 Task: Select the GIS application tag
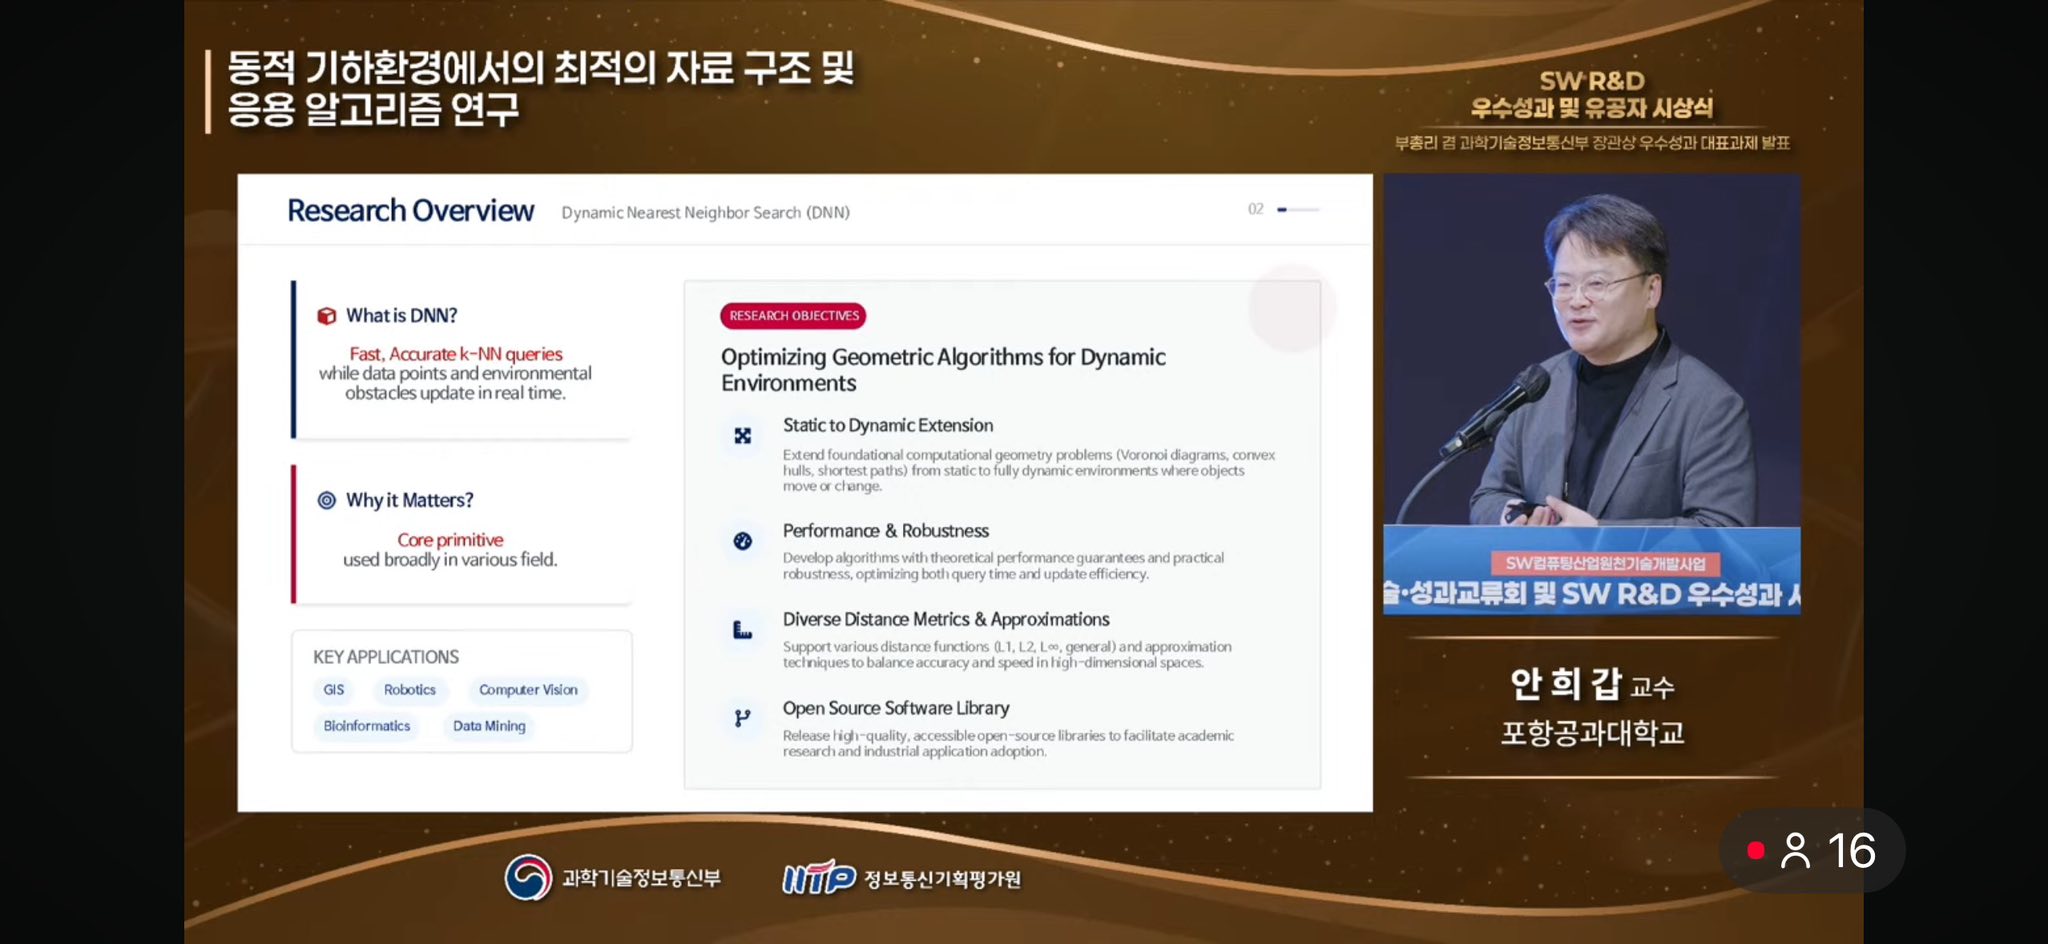pos(334,690)
